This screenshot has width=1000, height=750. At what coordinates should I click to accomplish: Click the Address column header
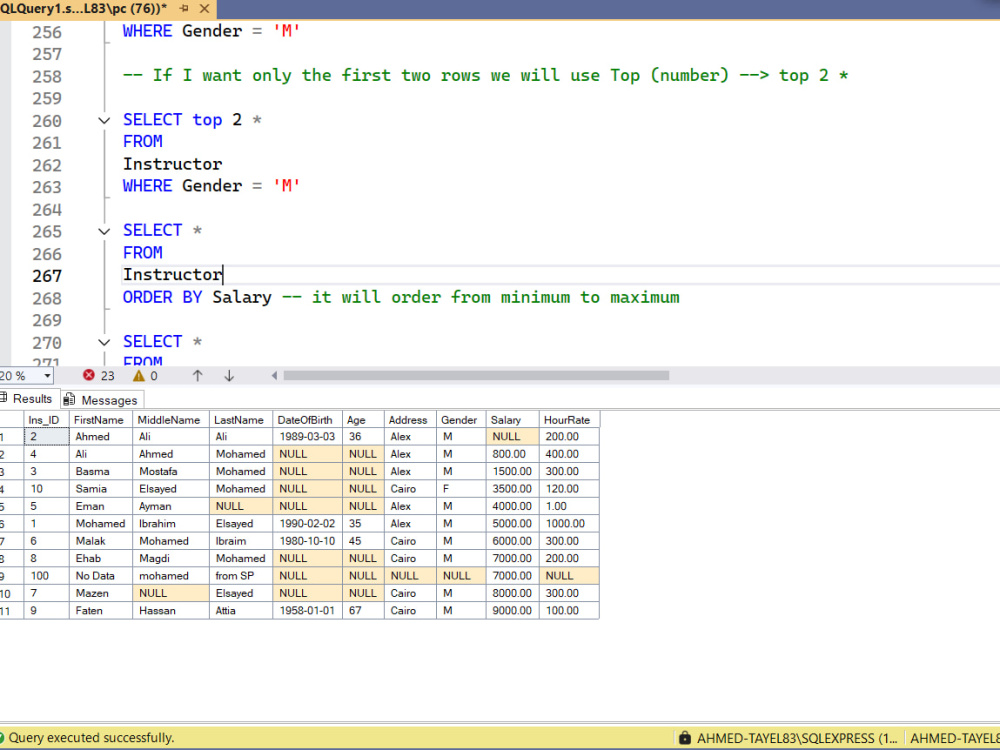point(410,420)
